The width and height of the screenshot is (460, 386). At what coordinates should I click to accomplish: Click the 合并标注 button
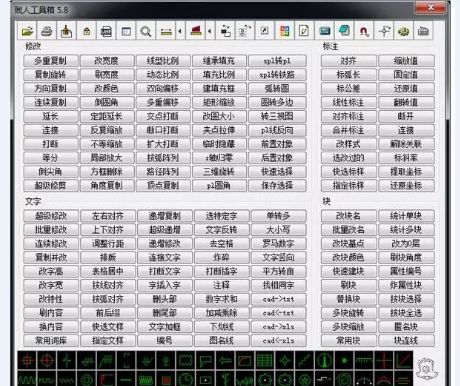(x=349, y=130)
